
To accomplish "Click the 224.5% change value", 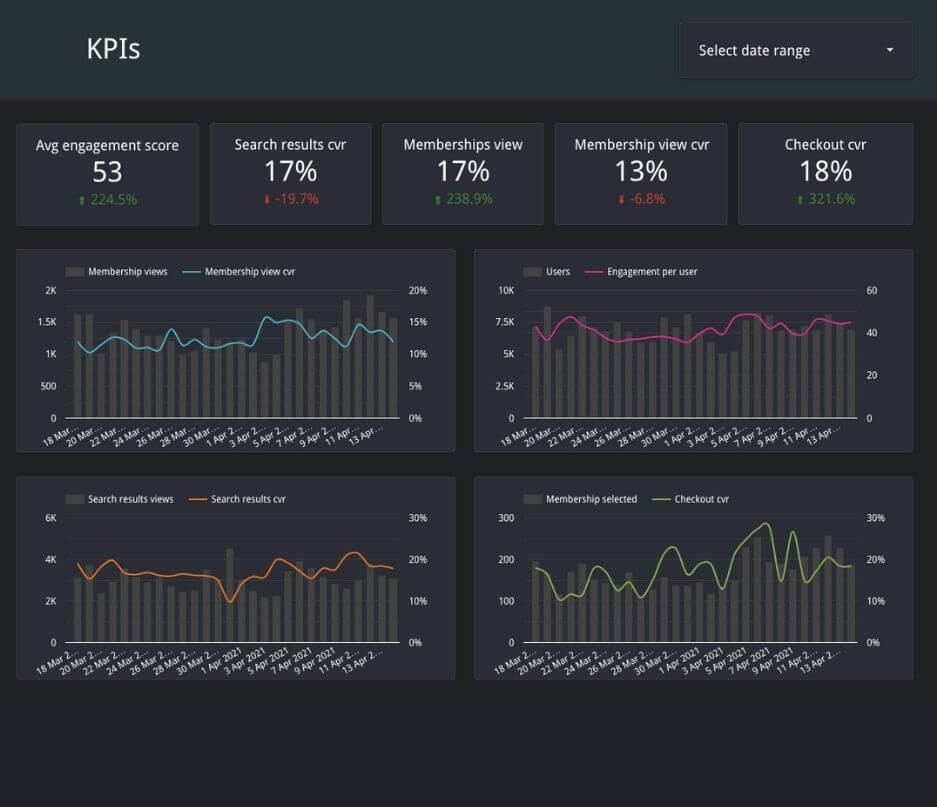I will point(114,200).
